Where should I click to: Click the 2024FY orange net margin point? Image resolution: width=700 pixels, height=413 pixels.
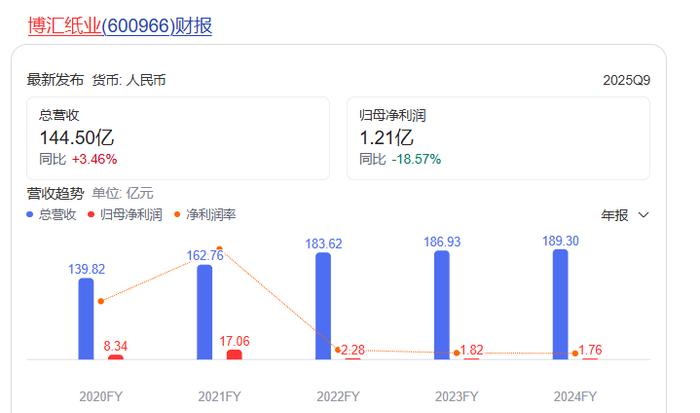[x=575, y=353]
